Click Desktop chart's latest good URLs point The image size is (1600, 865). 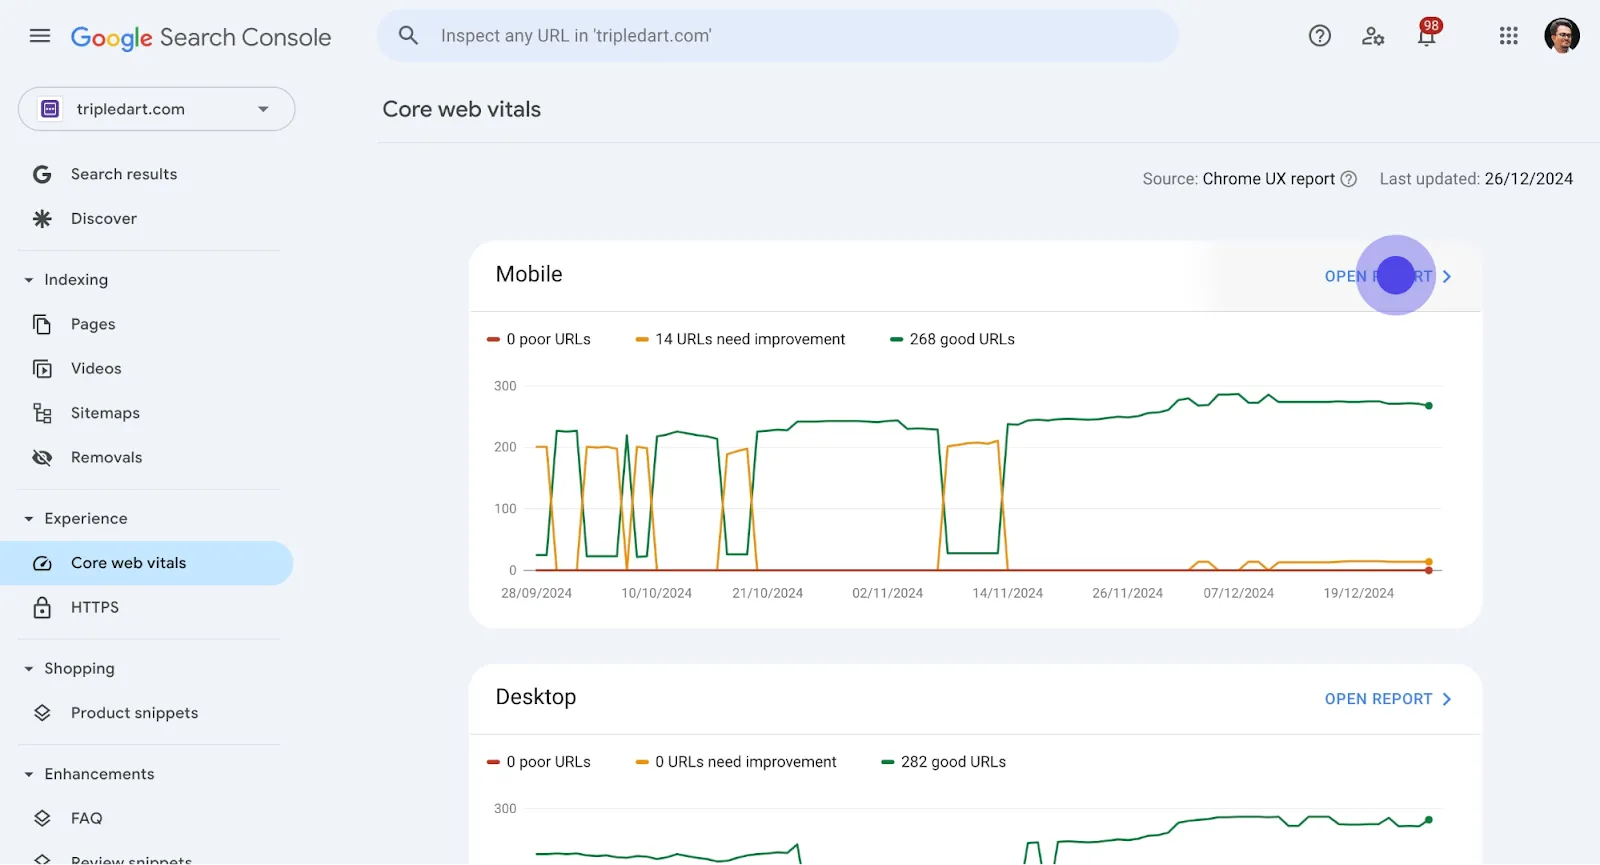tap(1429, 820)
